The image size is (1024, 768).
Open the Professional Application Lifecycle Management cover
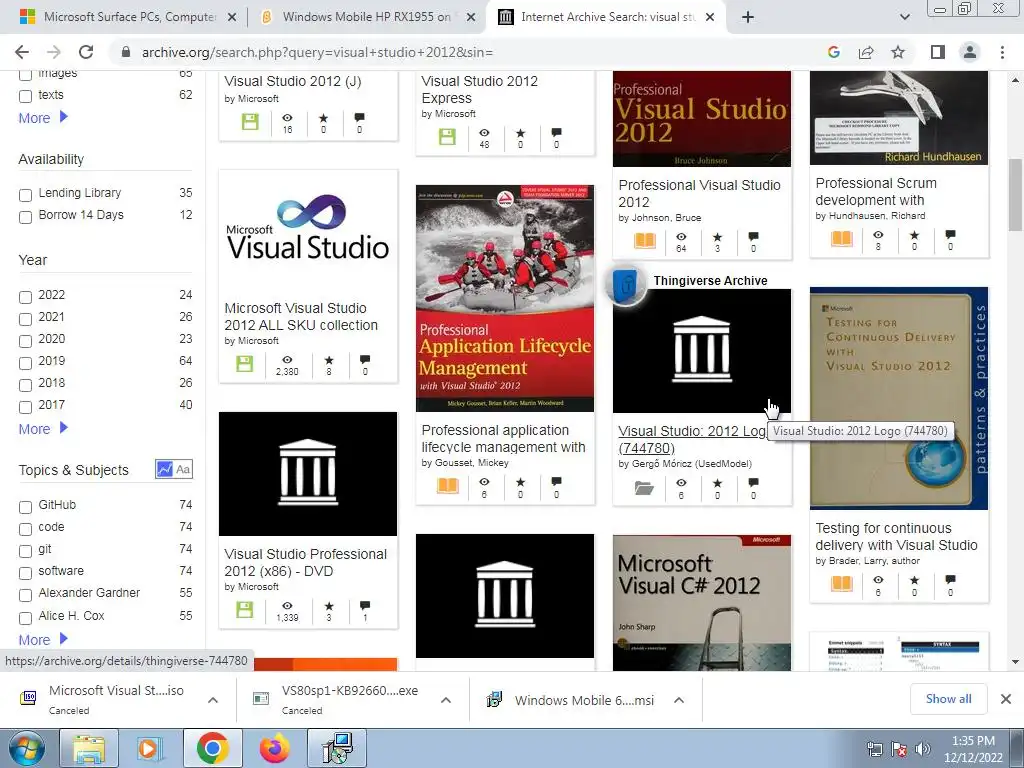pos(505,298)
